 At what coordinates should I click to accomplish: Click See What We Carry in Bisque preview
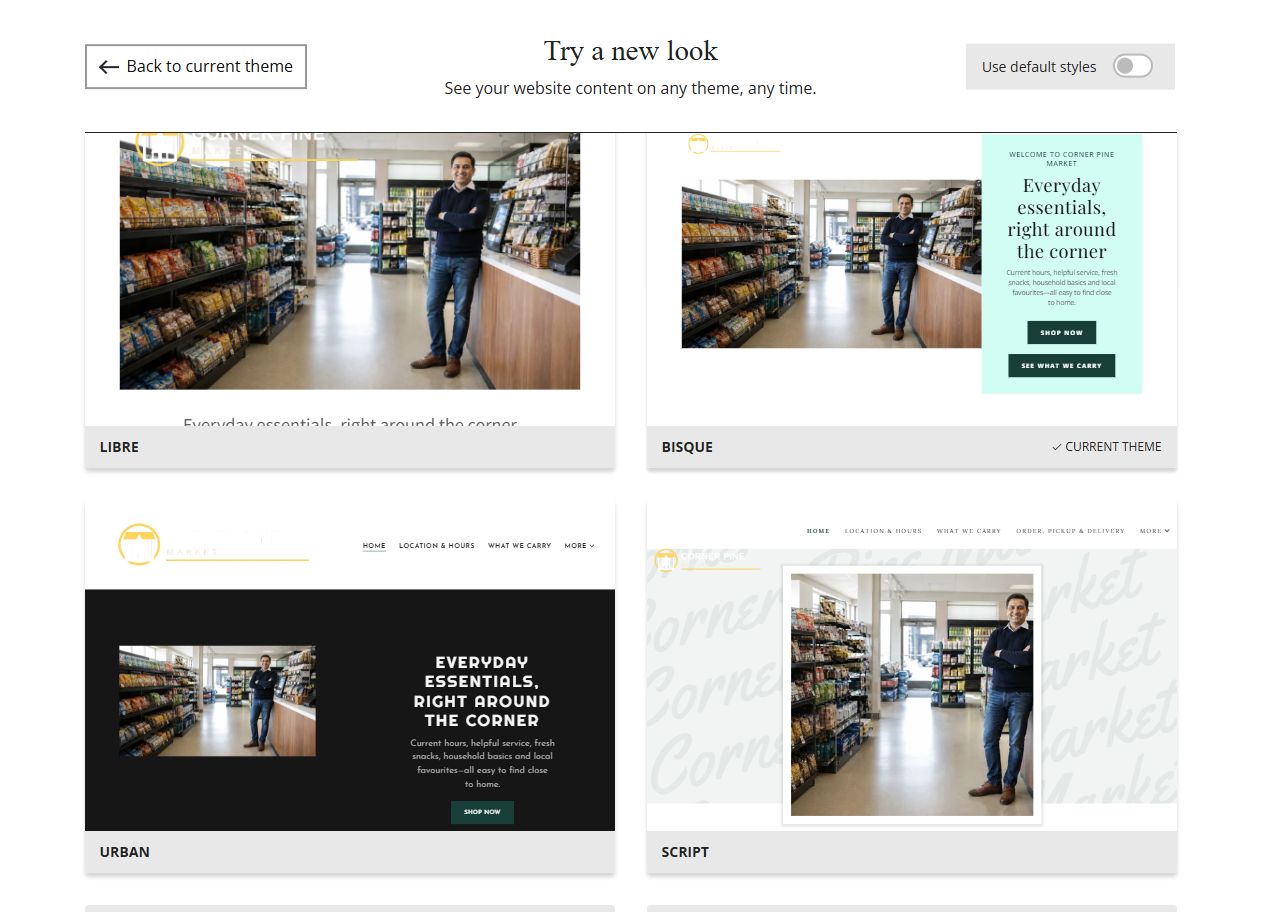[1061, 366]
